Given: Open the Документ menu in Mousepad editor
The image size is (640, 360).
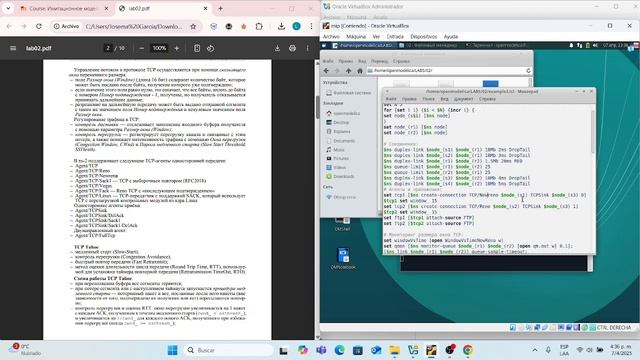Looking at the screenshot, I should coord(463,99).
